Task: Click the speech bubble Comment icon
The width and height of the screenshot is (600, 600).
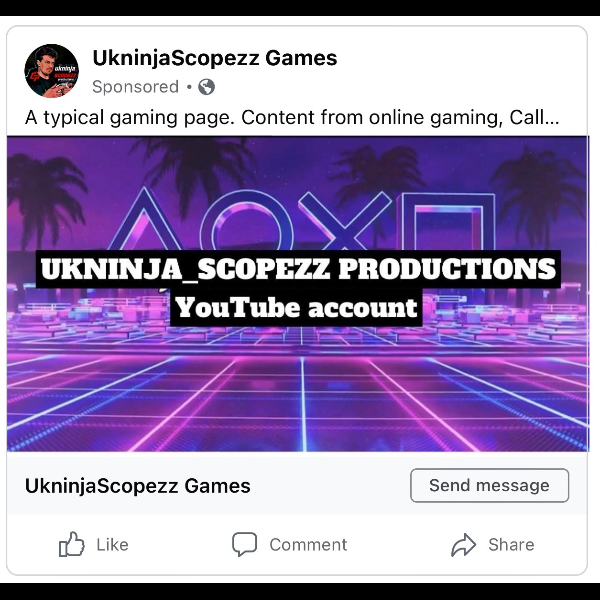Action: [x=245, y=544]
